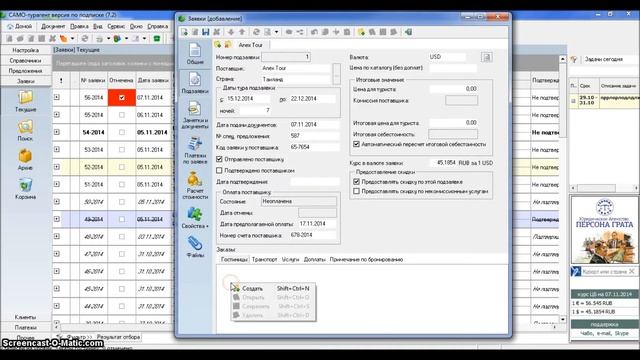Open the Сервис menu

pos(116,26)
